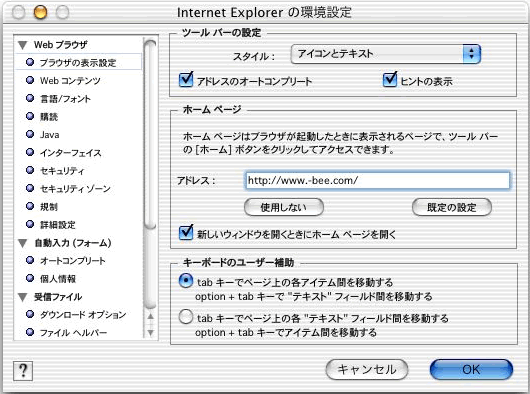Click the home page アドレス text field
Screen dimensions: 530x394
click(378, 180)
